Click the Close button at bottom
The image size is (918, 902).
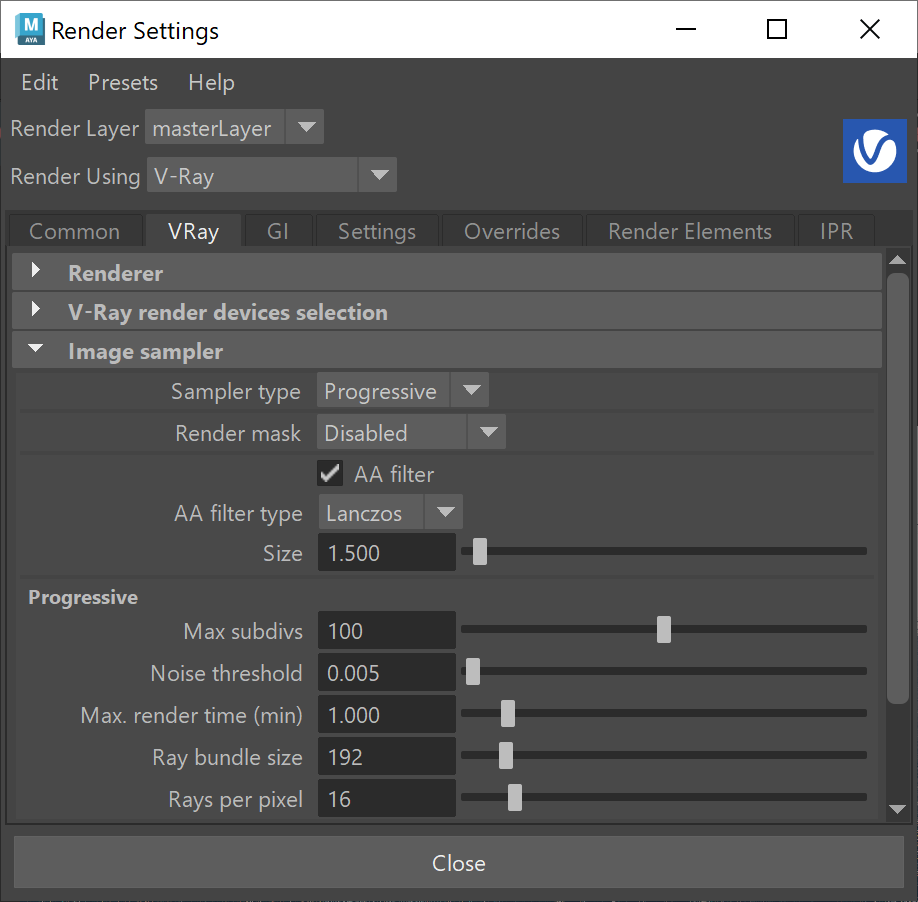coord(458,862)
